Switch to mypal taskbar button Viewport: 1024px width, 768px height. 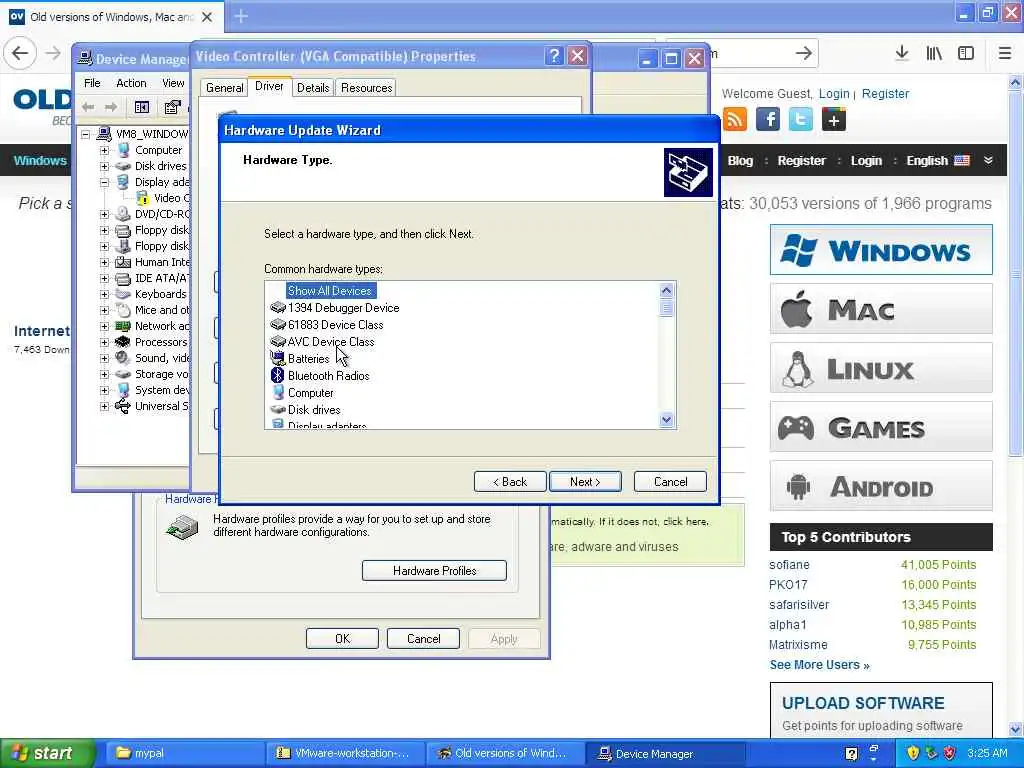pyautogui.click(x=183, y=753)
